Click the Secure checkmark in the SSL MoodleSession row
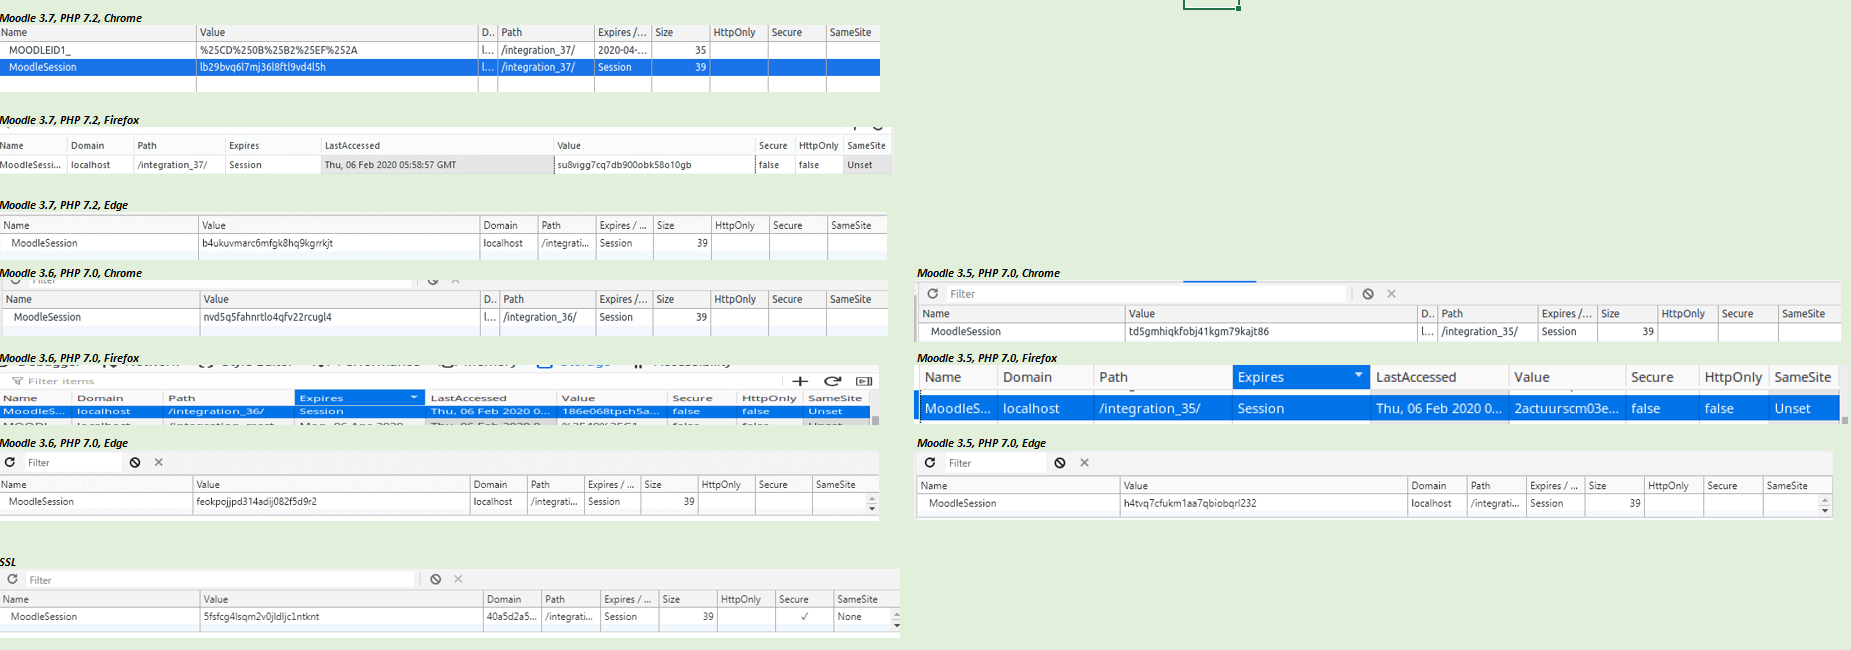The width and height of the screenshot is (1851, 650). click(x=805, y=617)
